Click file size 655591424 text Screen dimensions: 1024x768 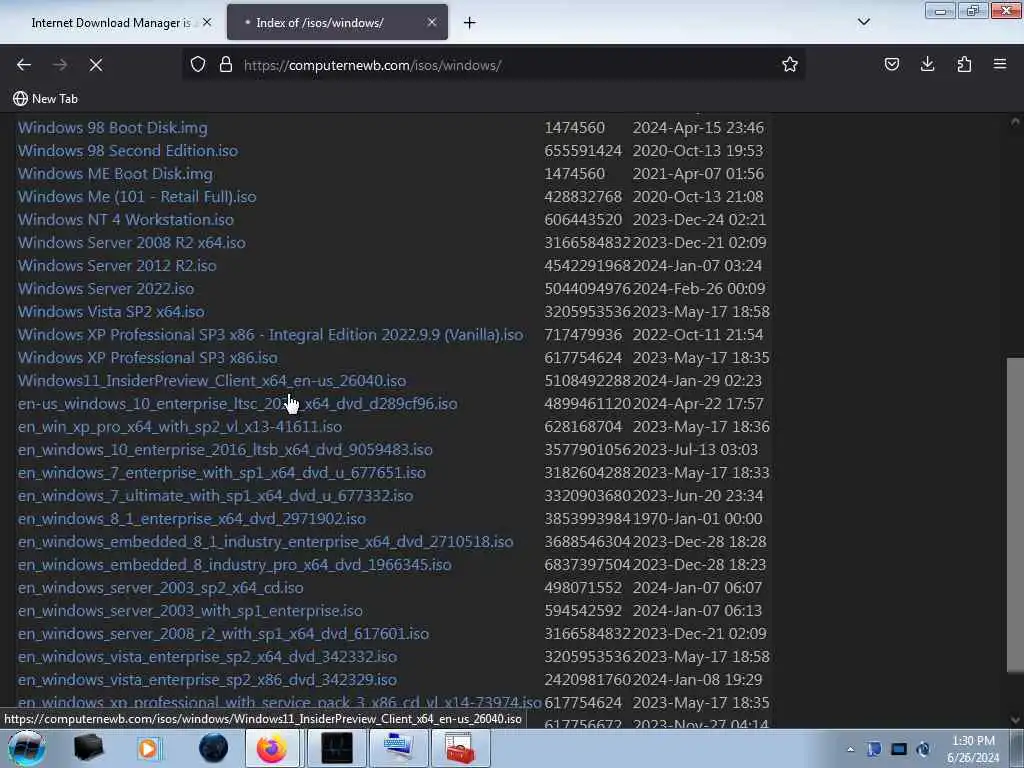583,150
